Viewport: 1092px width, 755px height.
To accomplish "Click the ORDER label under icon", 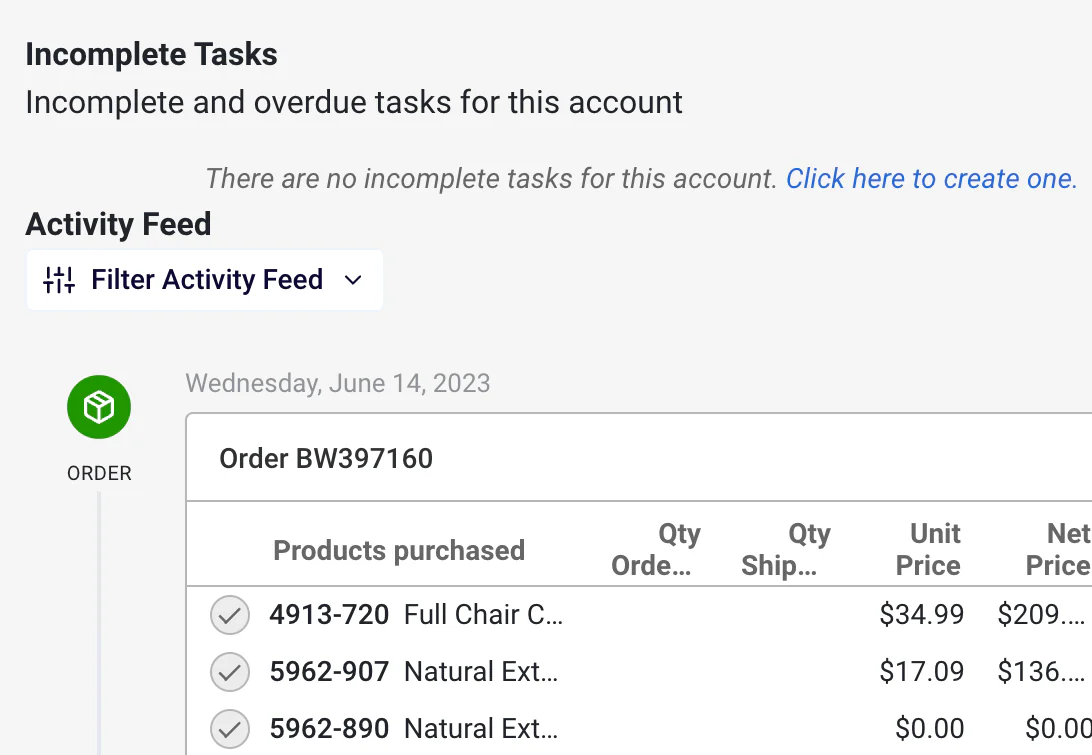I will click(x=99, y=474).
